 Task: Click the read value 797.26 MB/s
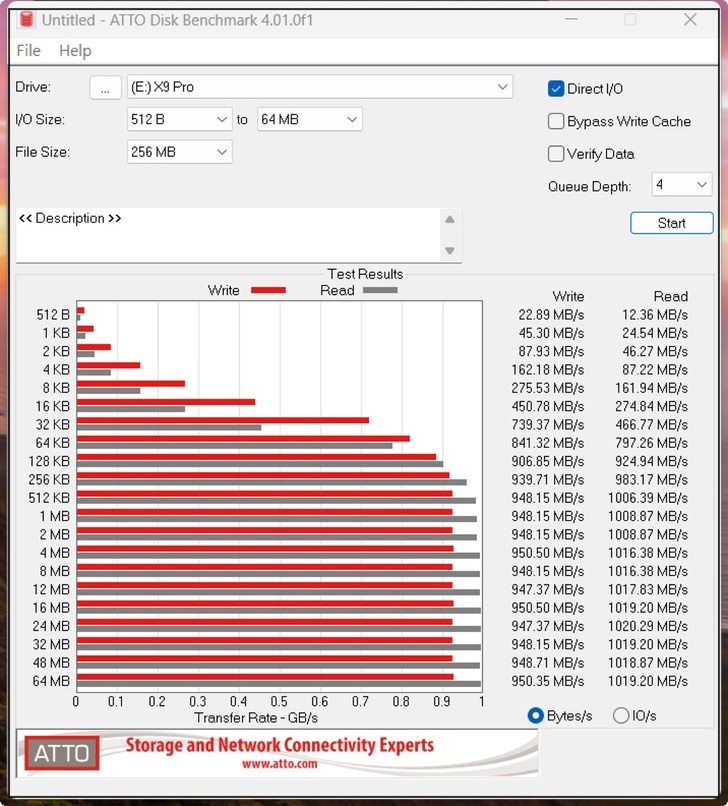pyautogui.click(x=651, y=443)
